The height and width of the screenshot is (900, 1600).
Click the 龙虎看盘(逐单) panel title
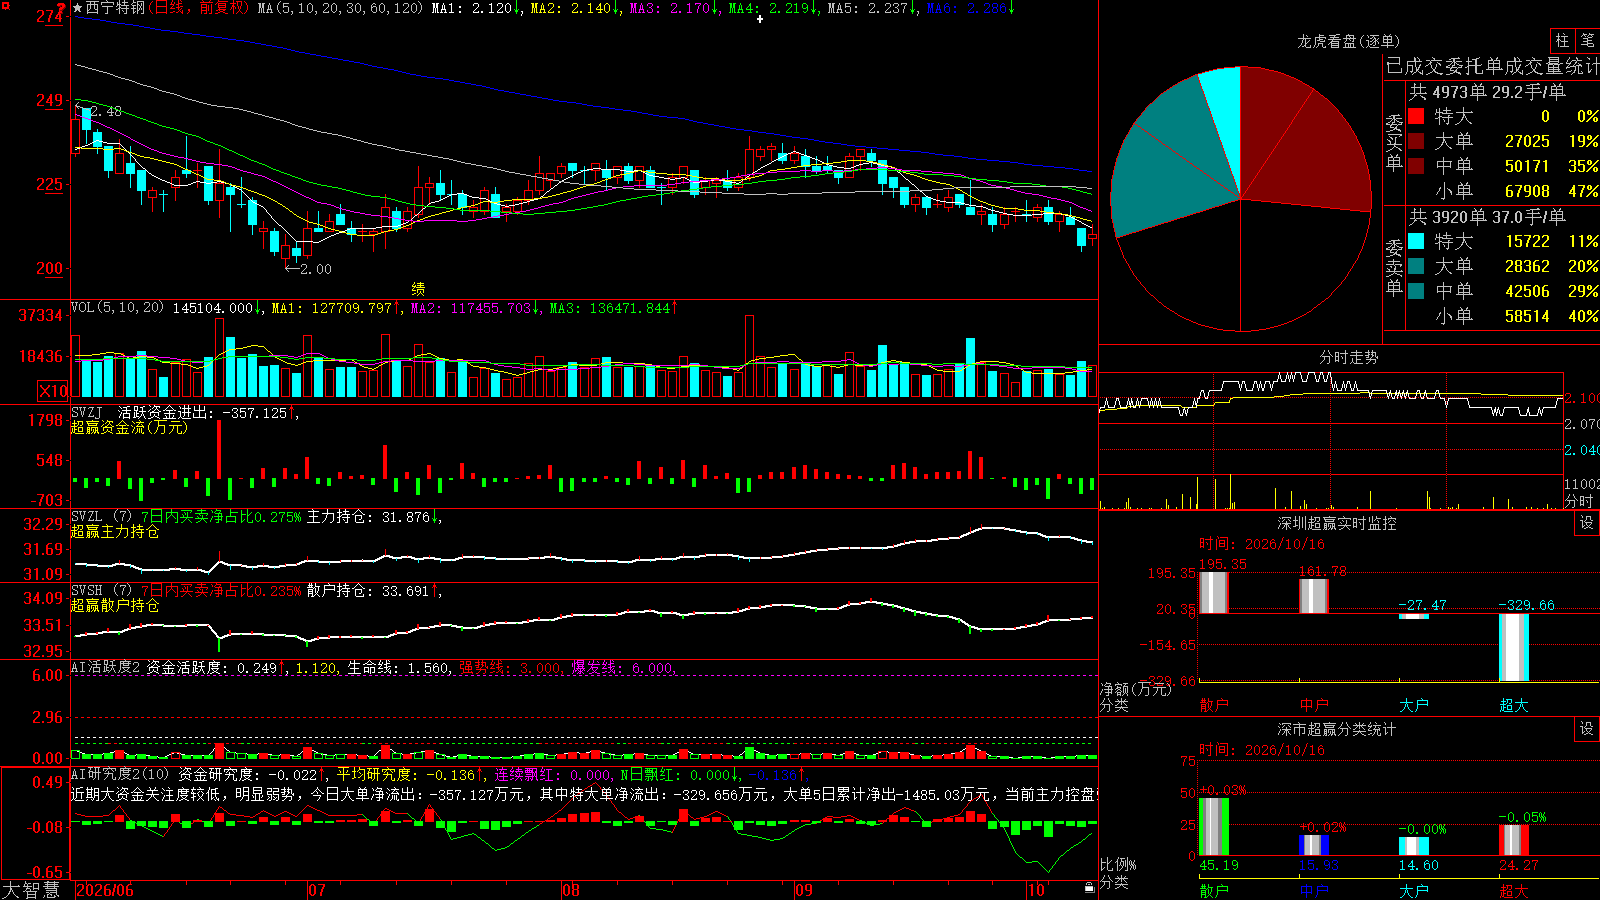pyautogui.click(x=1348, y=41)
